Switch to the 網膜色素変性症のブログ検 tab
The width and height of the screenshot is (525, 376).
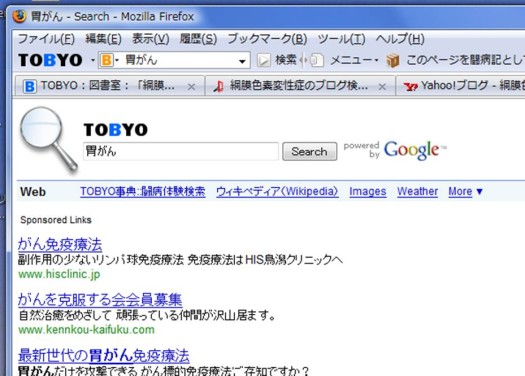pos(300,86)
